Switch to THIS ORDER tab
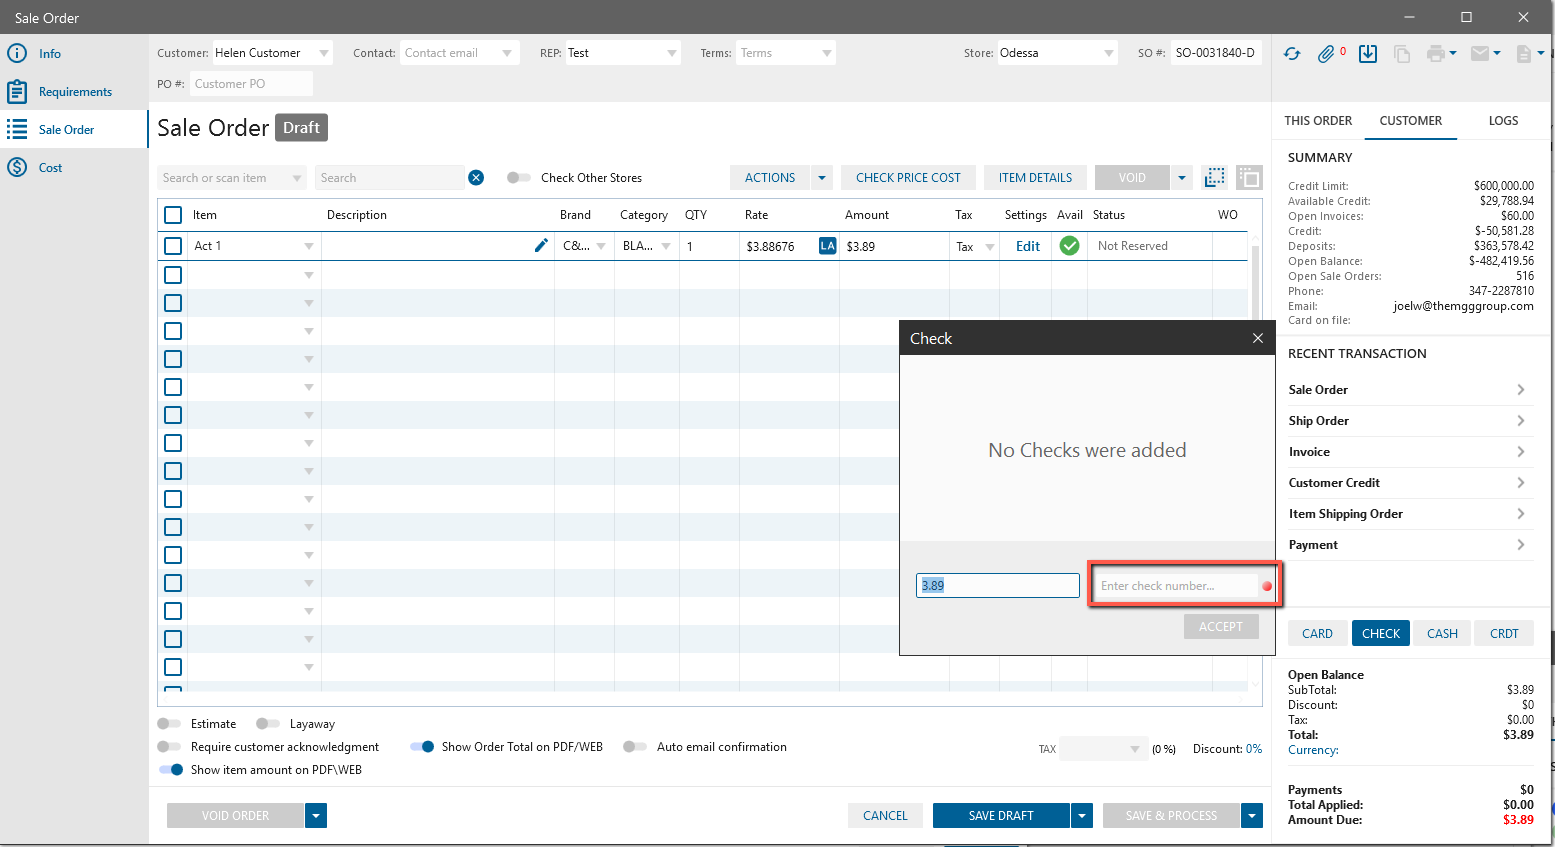Image resolution: width=1555 pixels, height=847 pixels. pos(1318,121)
